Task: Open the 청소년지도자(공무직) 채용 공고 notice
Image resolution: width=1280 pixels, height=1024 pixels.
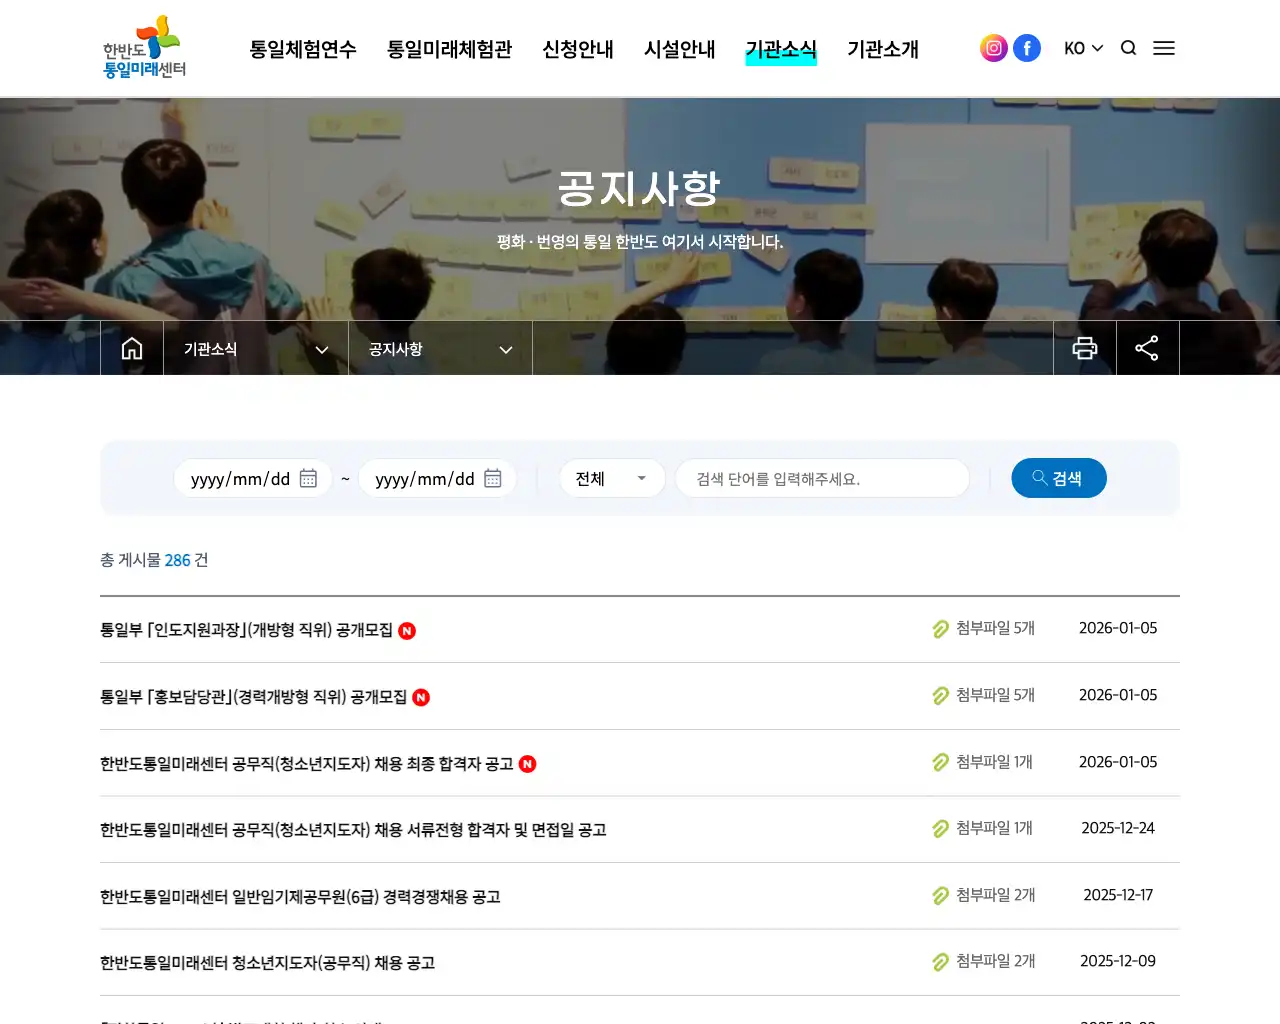Action: [268, 962]
